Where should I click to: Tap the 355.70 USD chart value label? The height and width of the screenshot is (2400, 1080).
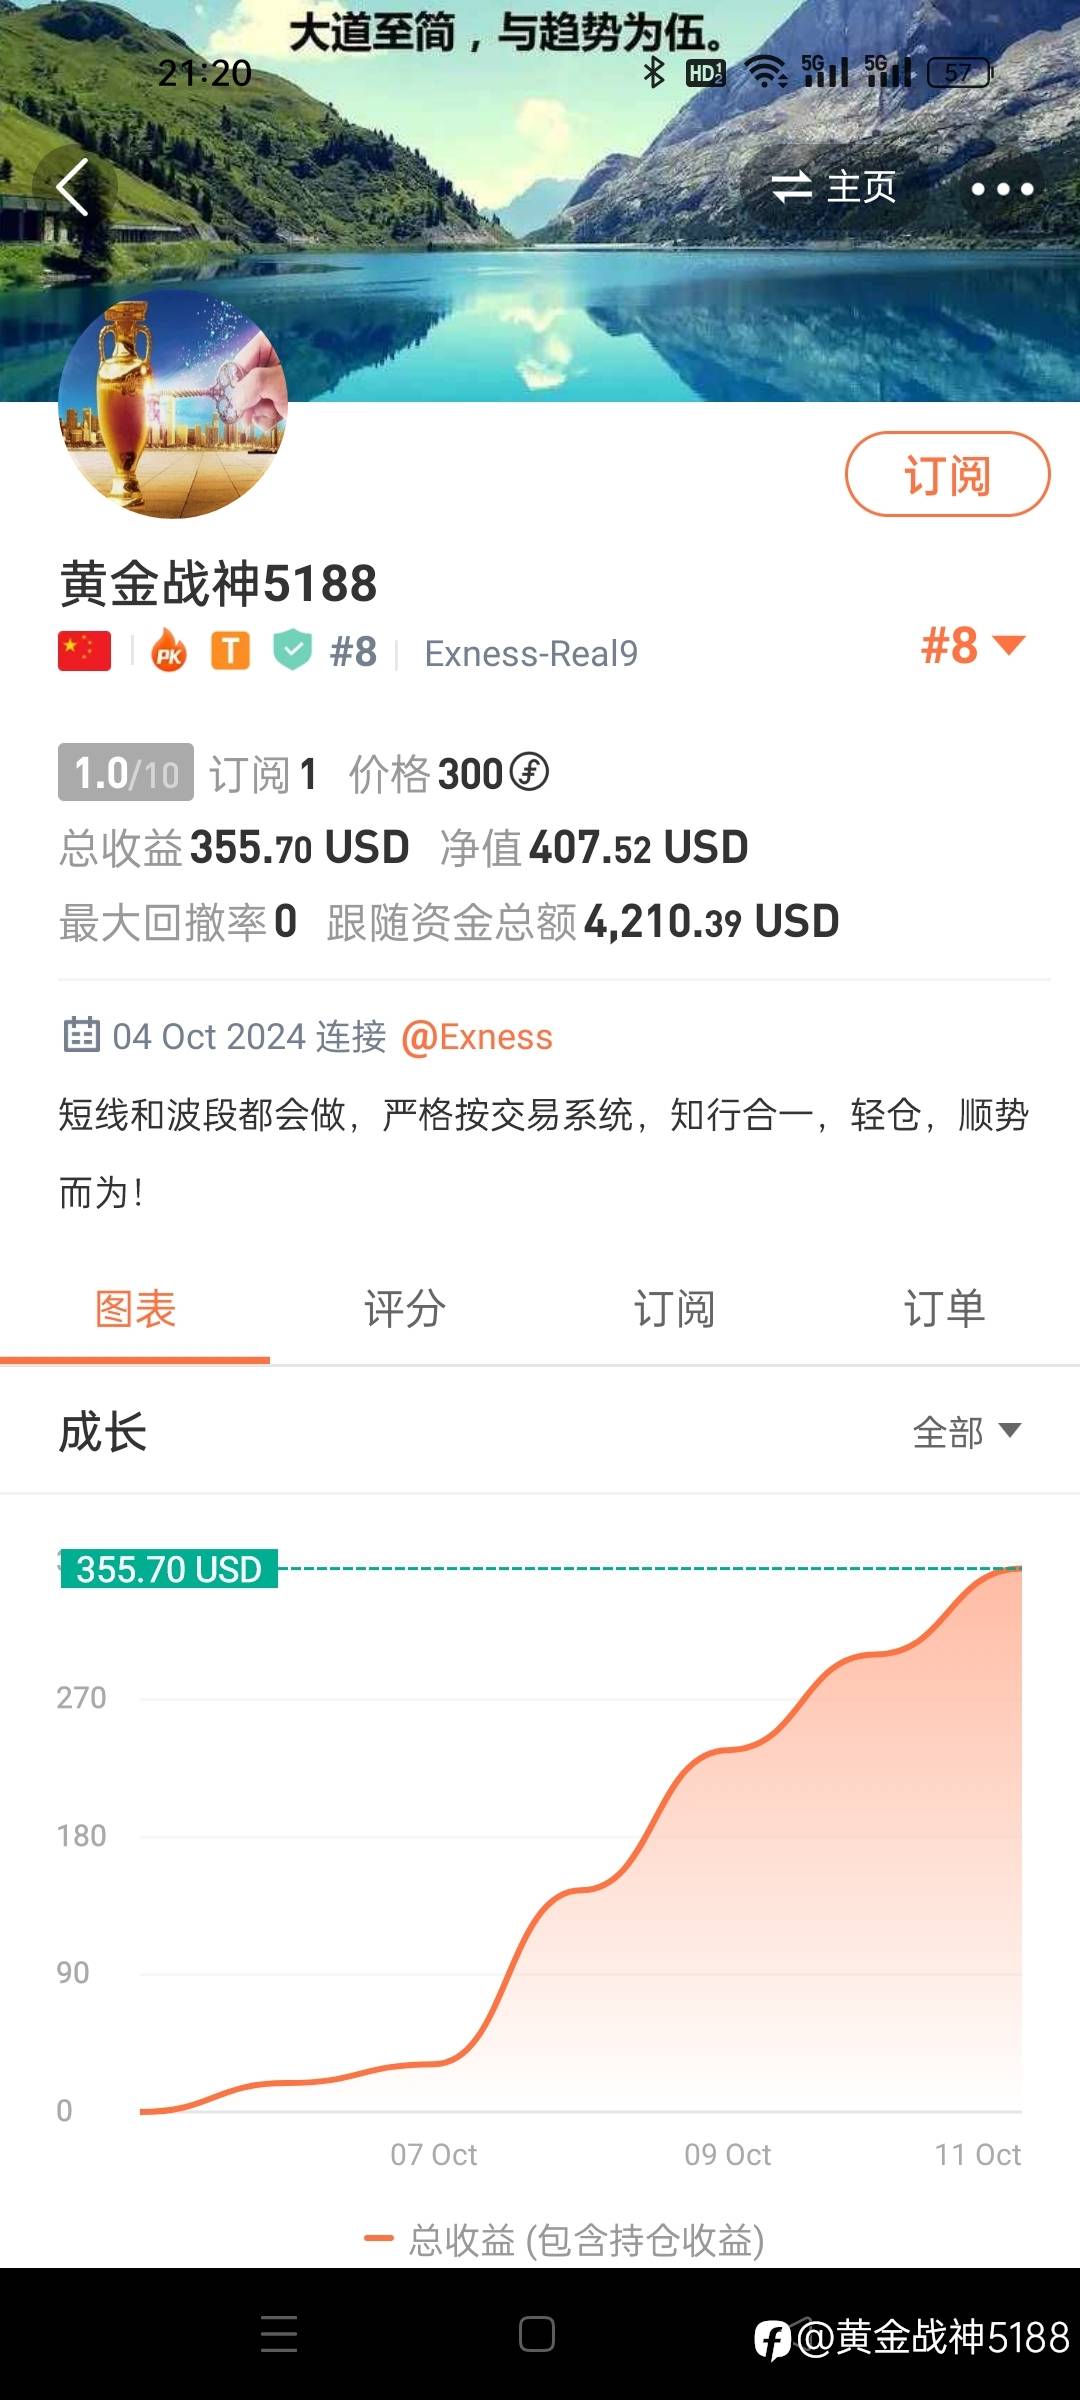[169, 1569]
